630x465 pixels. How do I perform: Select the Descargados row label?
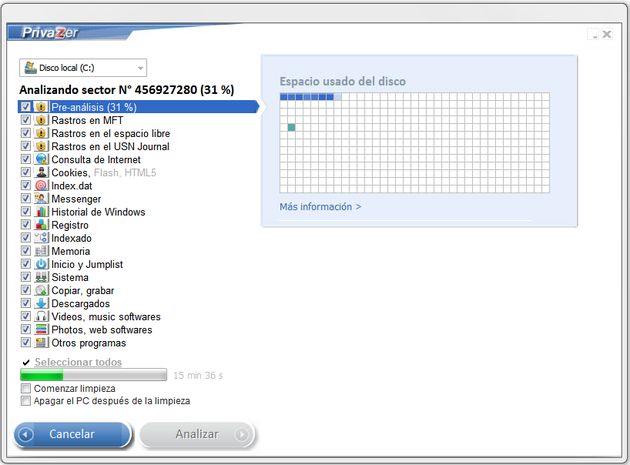coord(80,303)
